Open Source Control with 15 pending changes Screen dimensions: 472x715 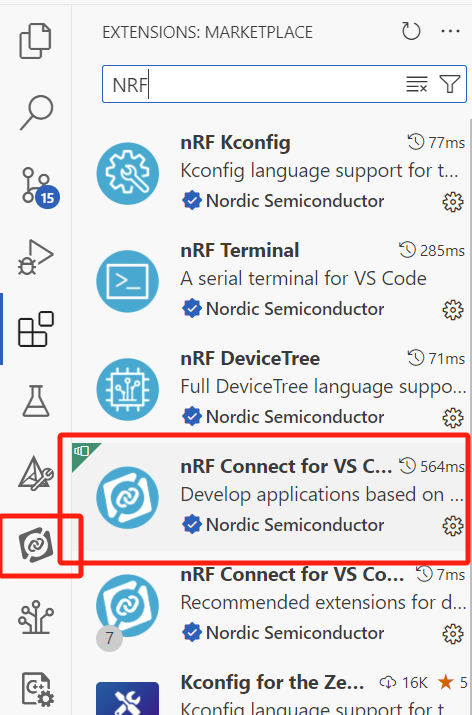coord(38,187)
